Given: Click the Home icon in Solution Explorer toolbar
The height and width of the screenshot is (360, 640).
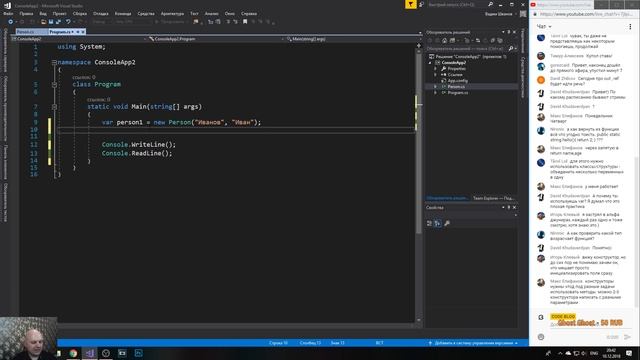Looking at the screenshot, I should point(444,40).
